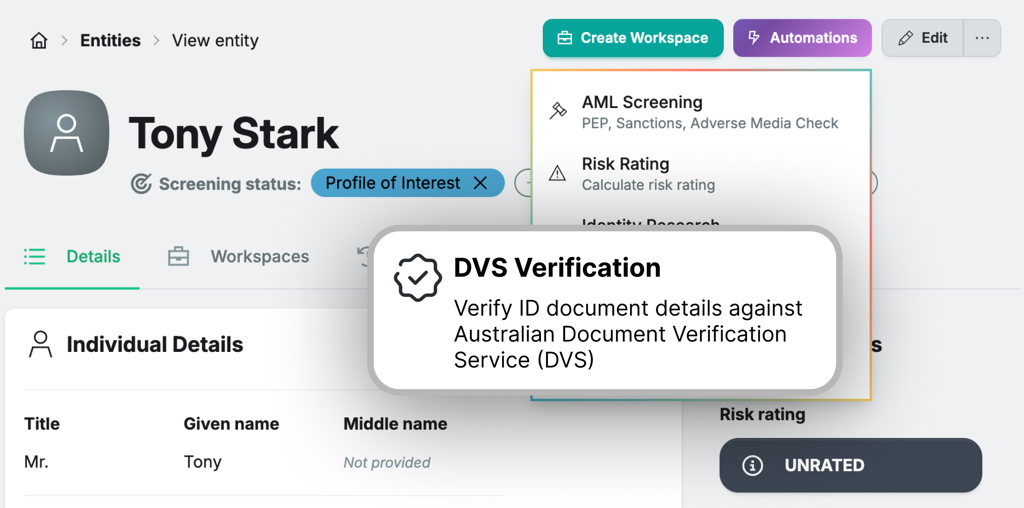This screenshot has height=508, width=1024.
Task: Select AML Screening automation
Action: 701,112
